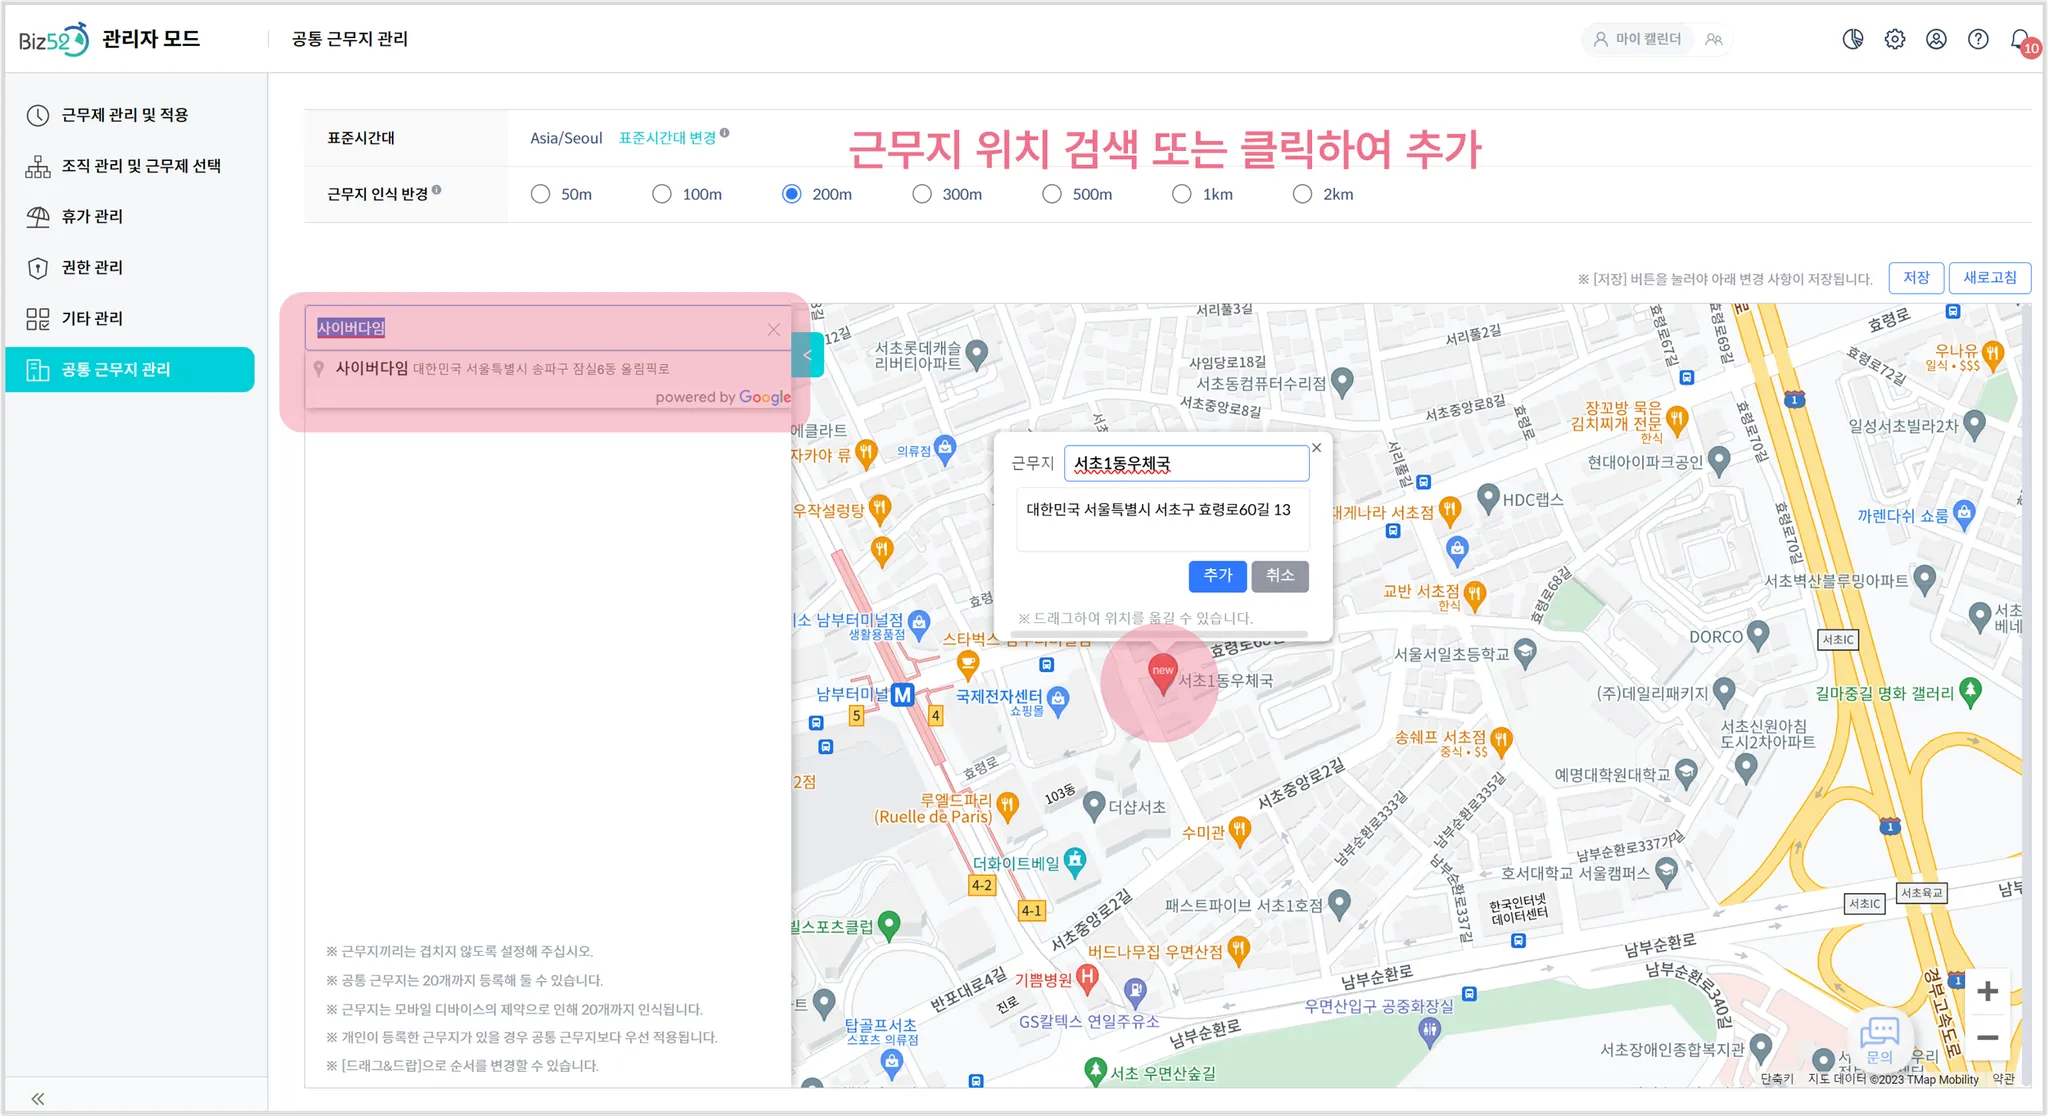Click the settings gear icon
Image resolution: width=2048 pixels, height=1116 pixels.
click(1895, 39)
